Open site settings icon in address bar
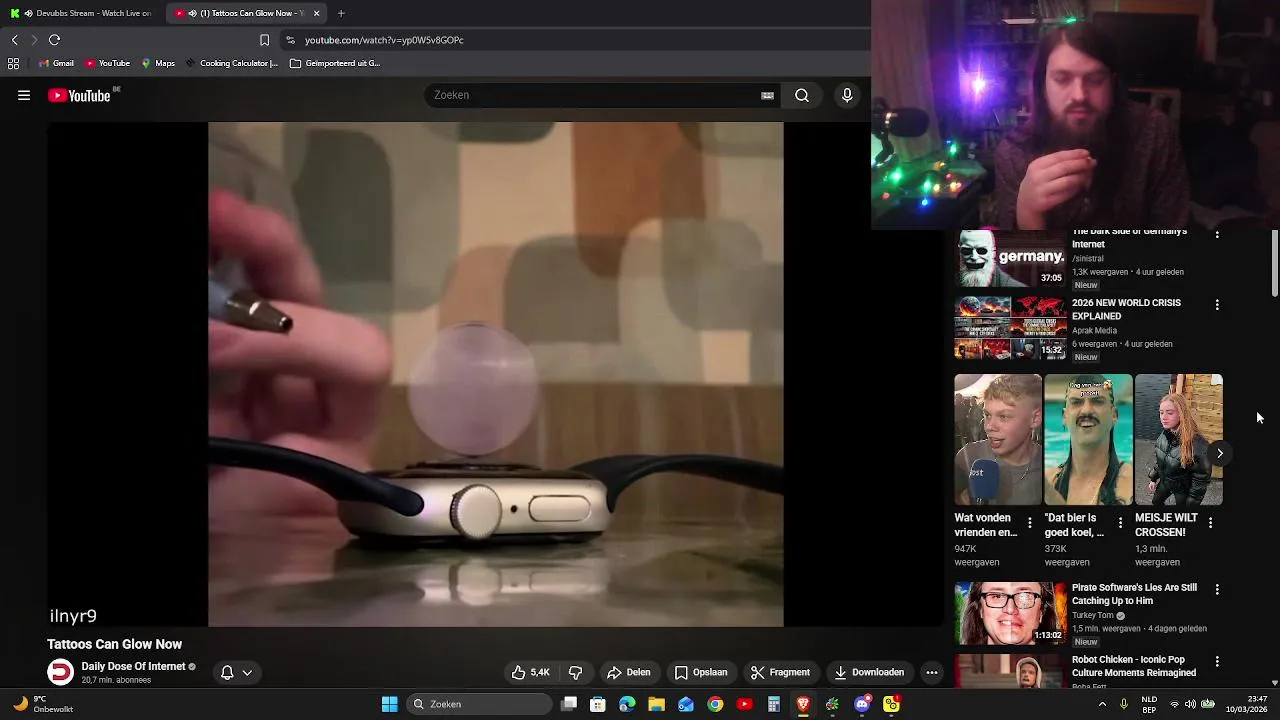This screenshot has width=1280, height=720. coord(290,40)
